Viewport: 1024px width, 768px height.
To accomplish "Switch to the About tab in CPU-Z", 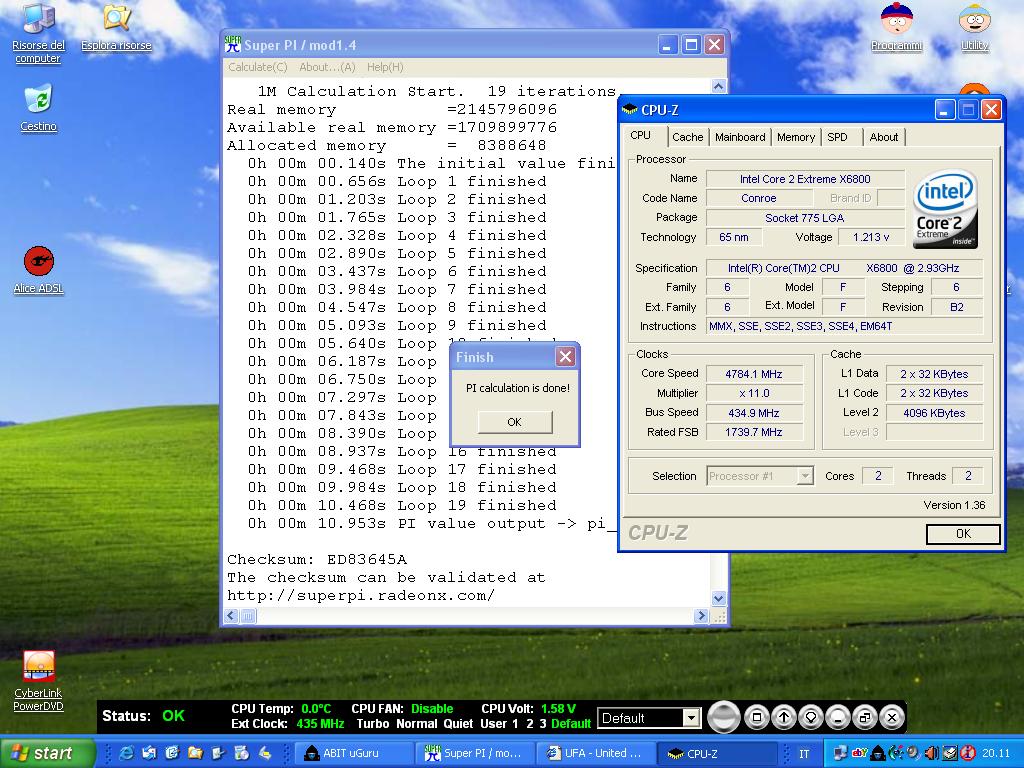I will click(884, 137).
